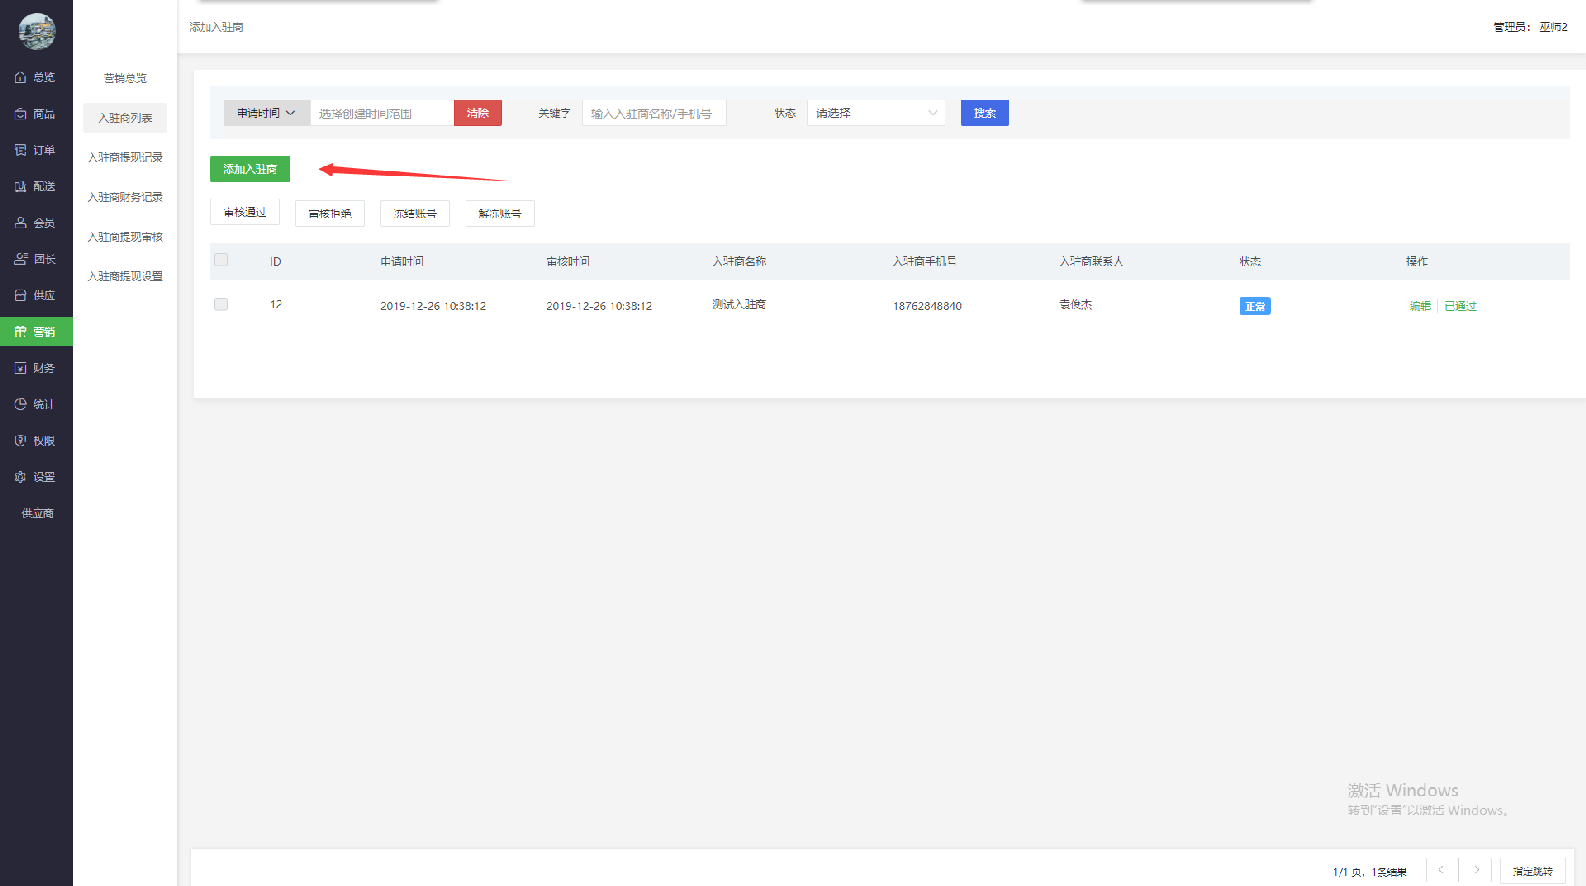
Task: Open 营销总览 in the submenu
Action: (125, 78)
